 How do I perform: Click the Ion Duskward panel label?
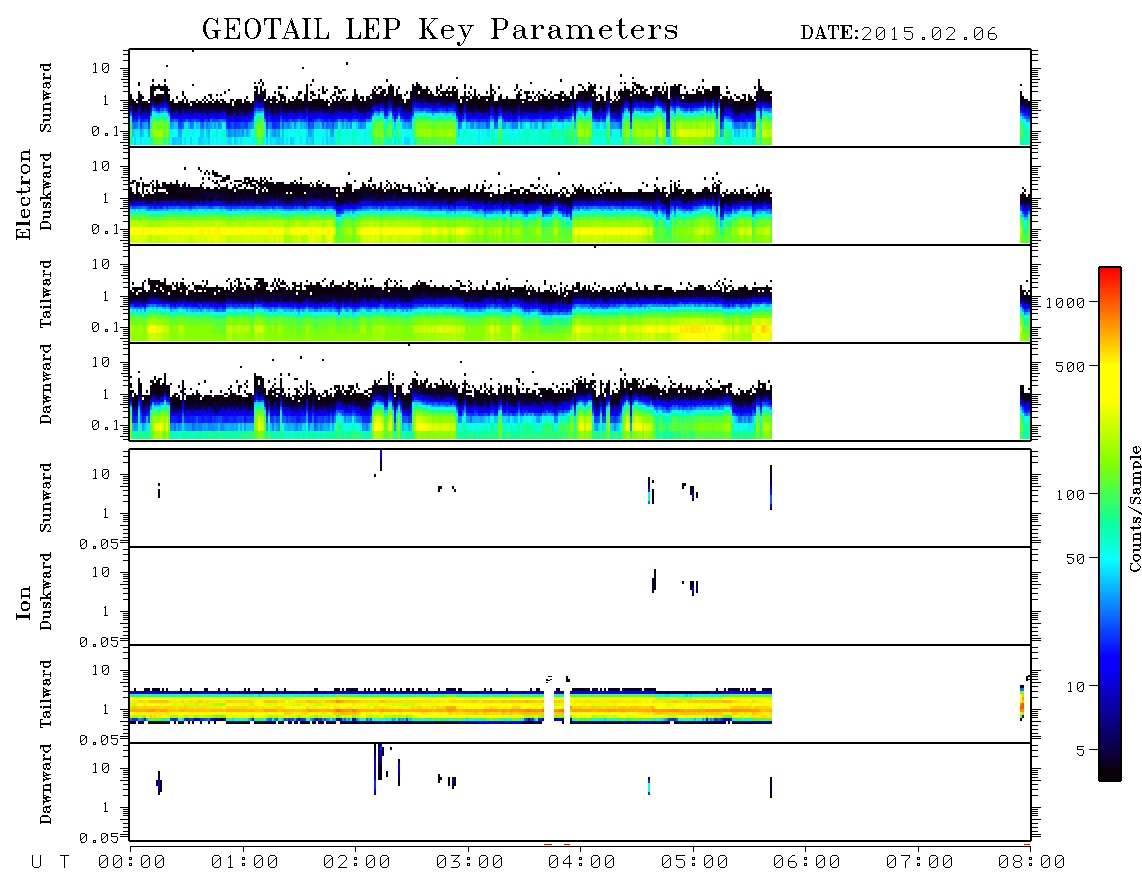pyautogui.click(x=46, y=591)
